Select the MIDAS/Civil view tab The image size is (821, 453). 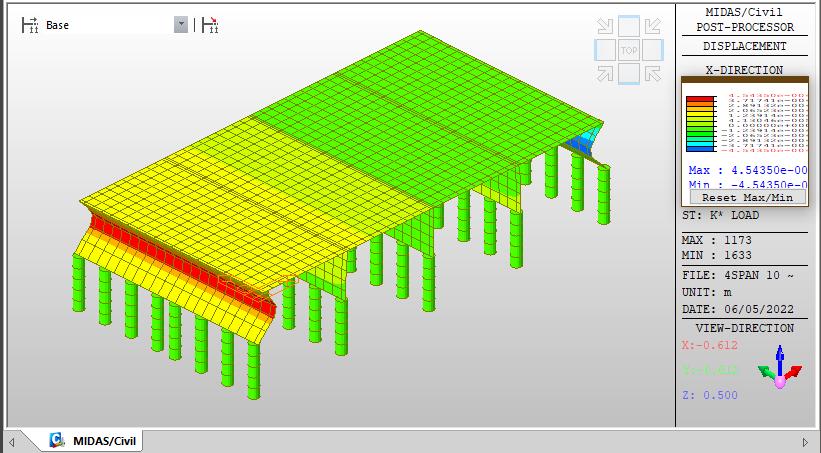(92, 440)
